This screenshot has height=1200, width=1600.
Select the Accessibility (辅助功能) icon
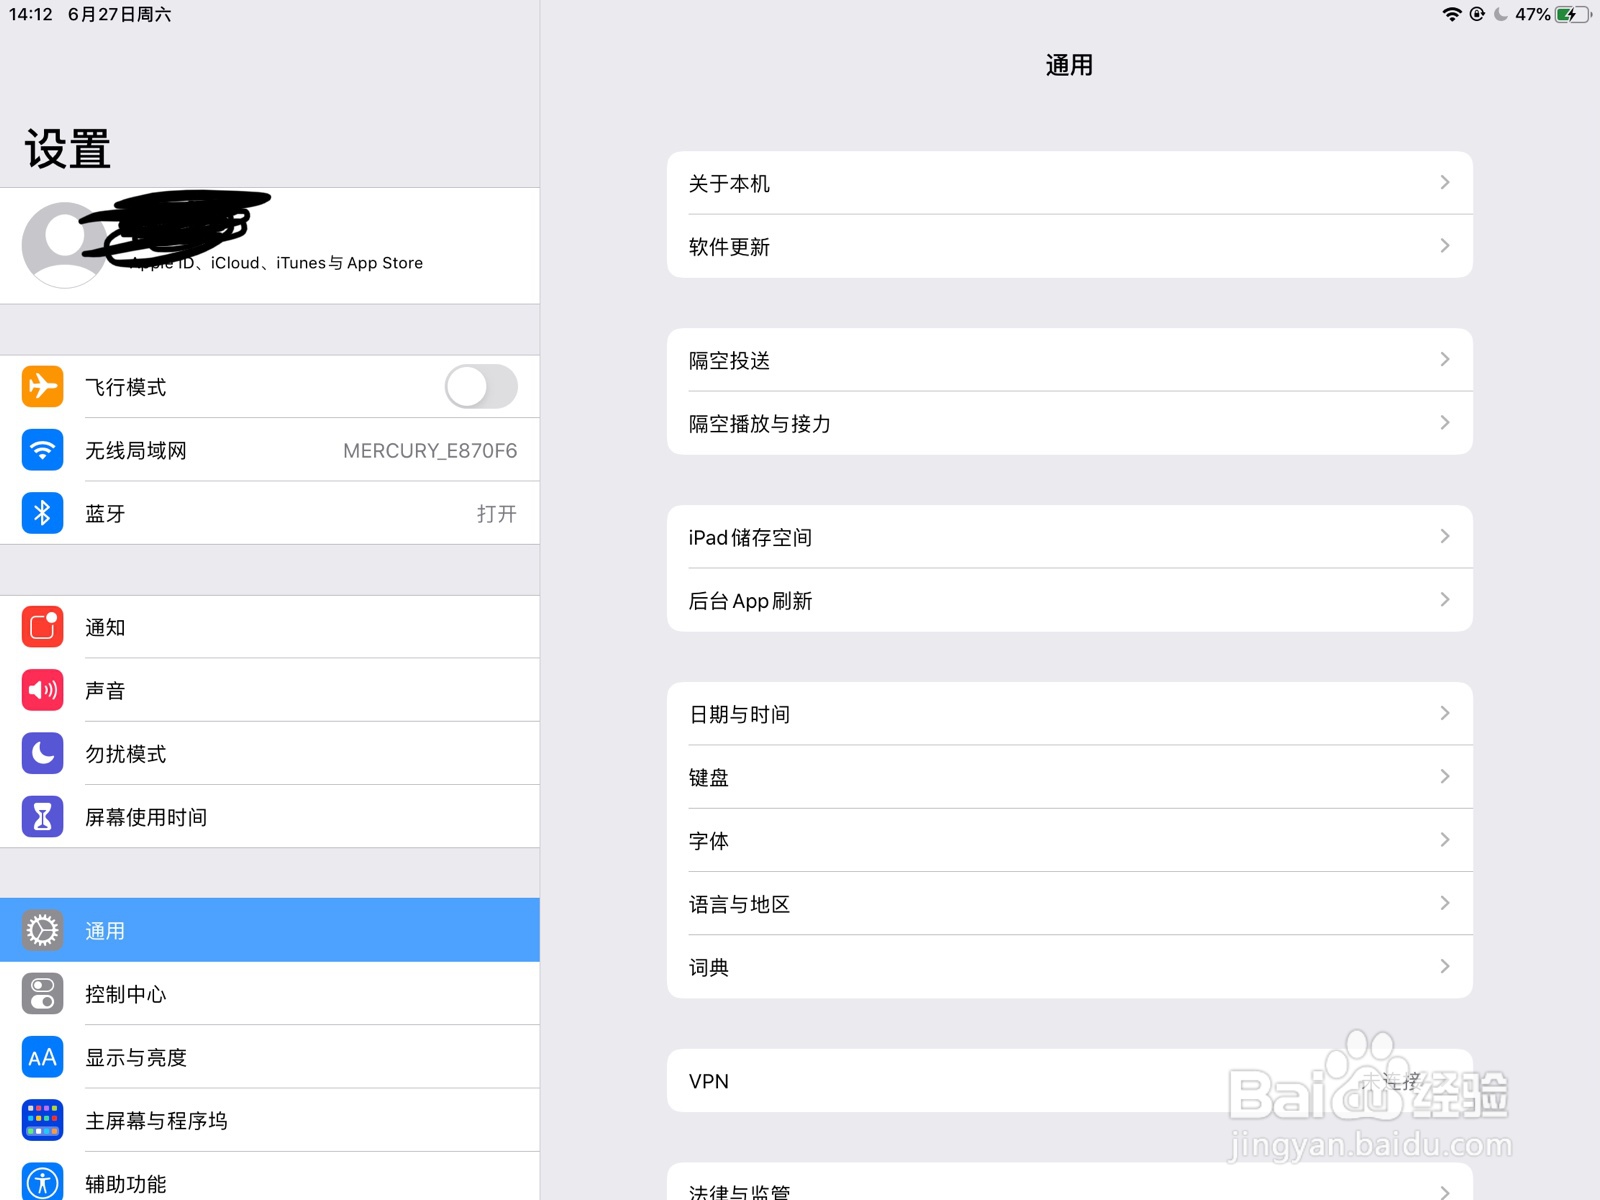click(x=42, y=1180)
